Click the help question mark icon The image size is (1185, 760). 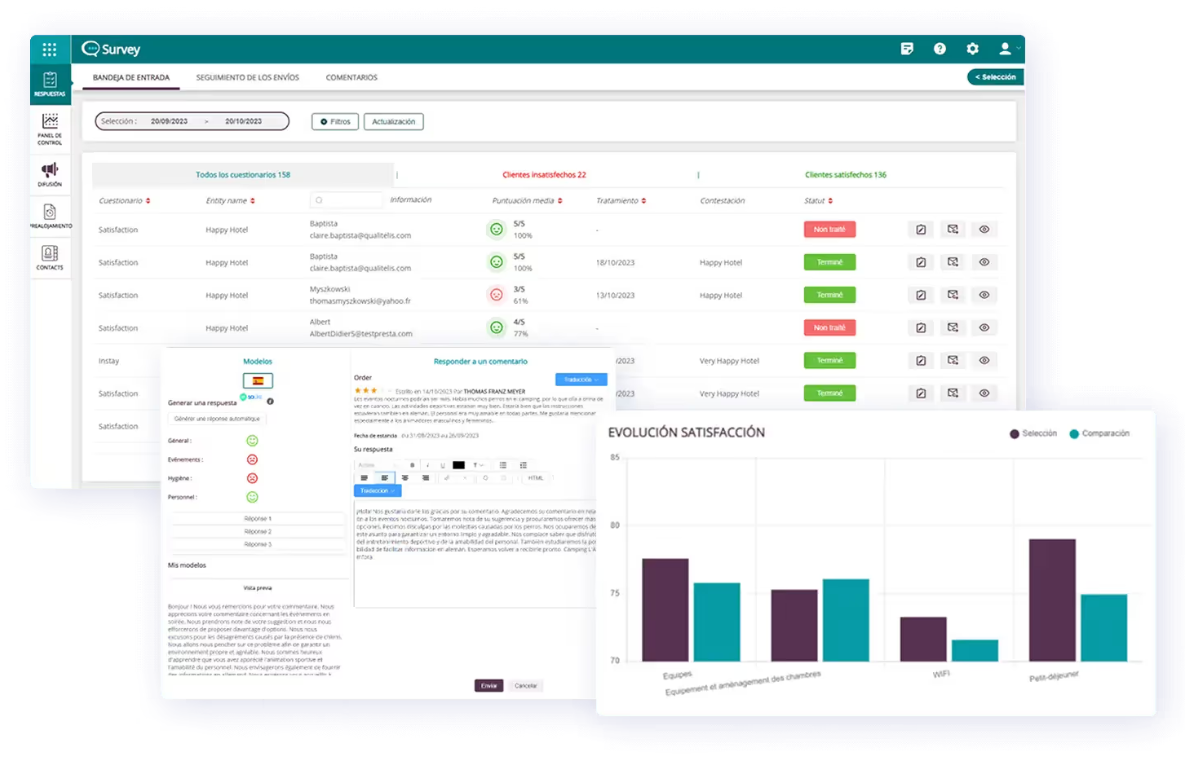tap(939, 49)
